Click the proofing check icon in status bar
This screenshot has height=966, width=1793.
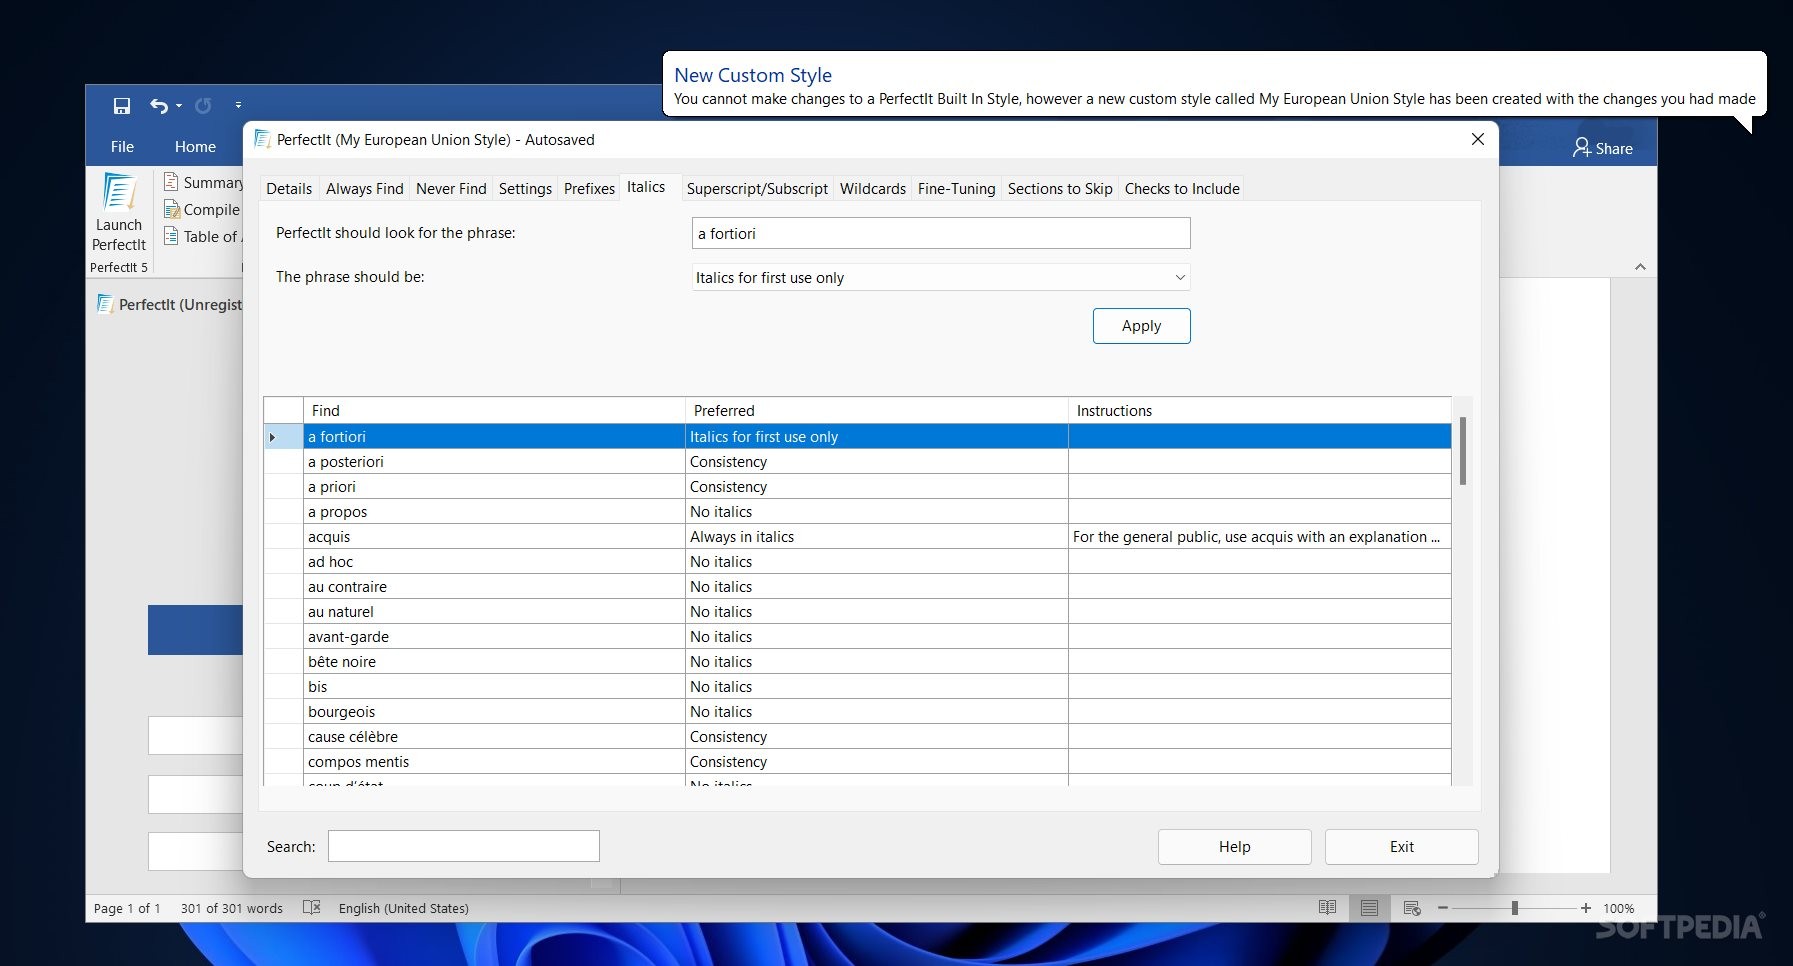[x=312, y=907]
